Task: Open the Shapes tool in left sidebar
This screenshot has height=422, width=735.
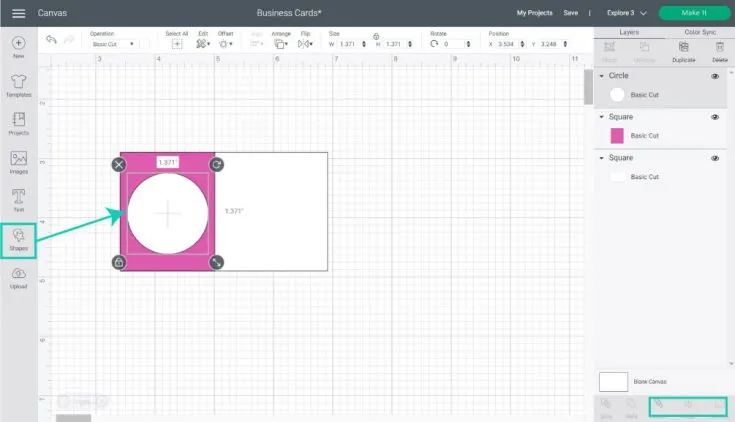Action: point(19,238)
